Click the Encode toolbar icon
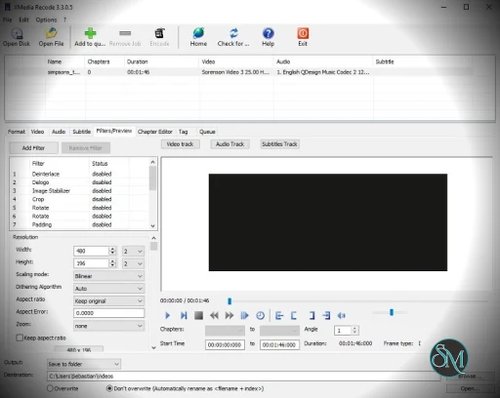 [x=159, y=37]
